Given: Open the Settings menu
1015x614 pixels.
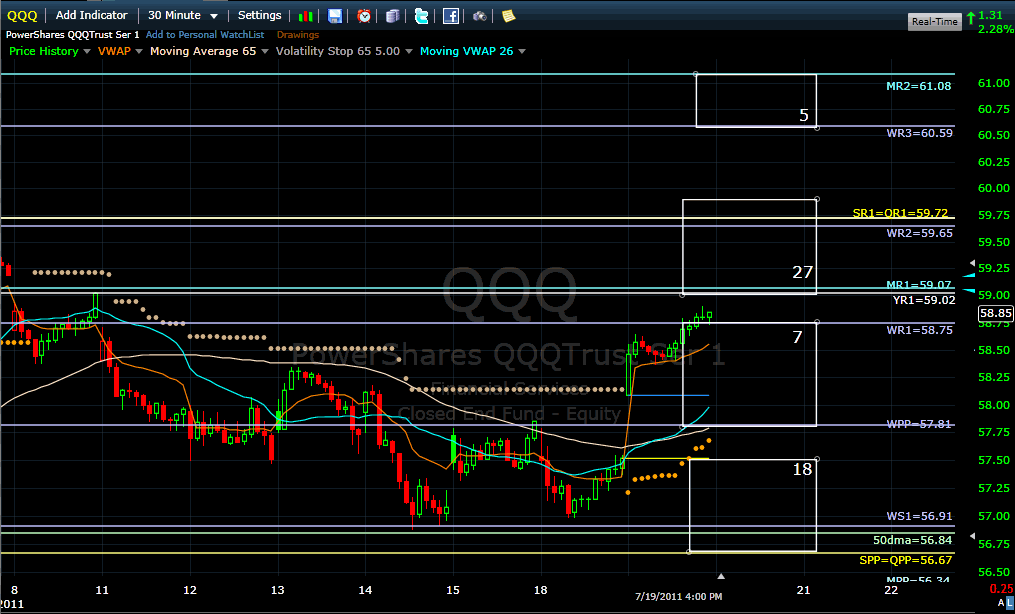Looking at the screenshot, I should tap(259, 15).
